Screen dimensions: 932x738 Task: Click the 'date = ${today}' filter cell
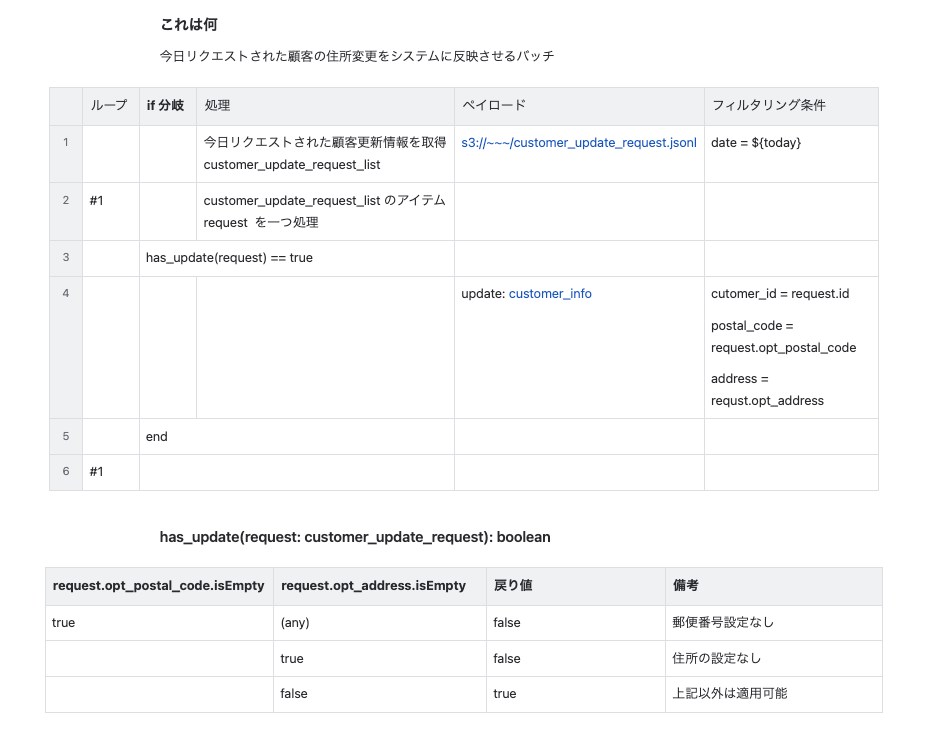(791, 153)
